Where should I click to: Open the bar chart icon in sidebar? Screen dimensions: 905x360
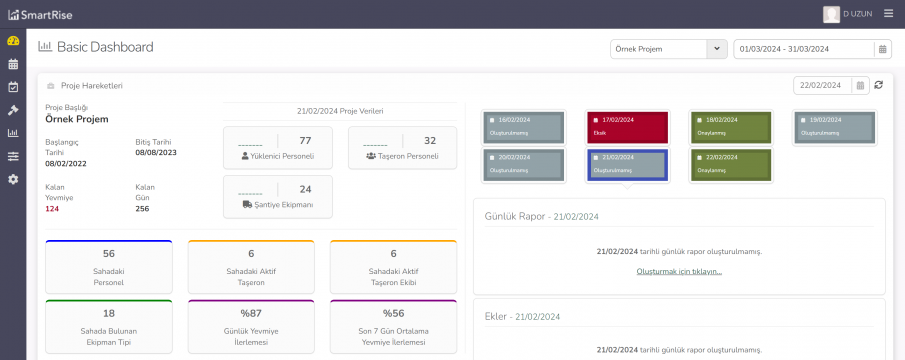[x=13, y=133]
